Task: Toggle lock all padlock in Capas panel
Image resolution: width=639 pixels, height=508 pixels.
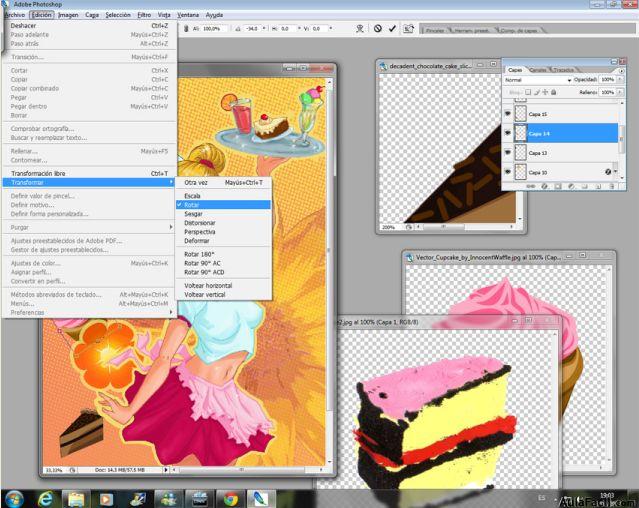Action: tap(553, 92)
